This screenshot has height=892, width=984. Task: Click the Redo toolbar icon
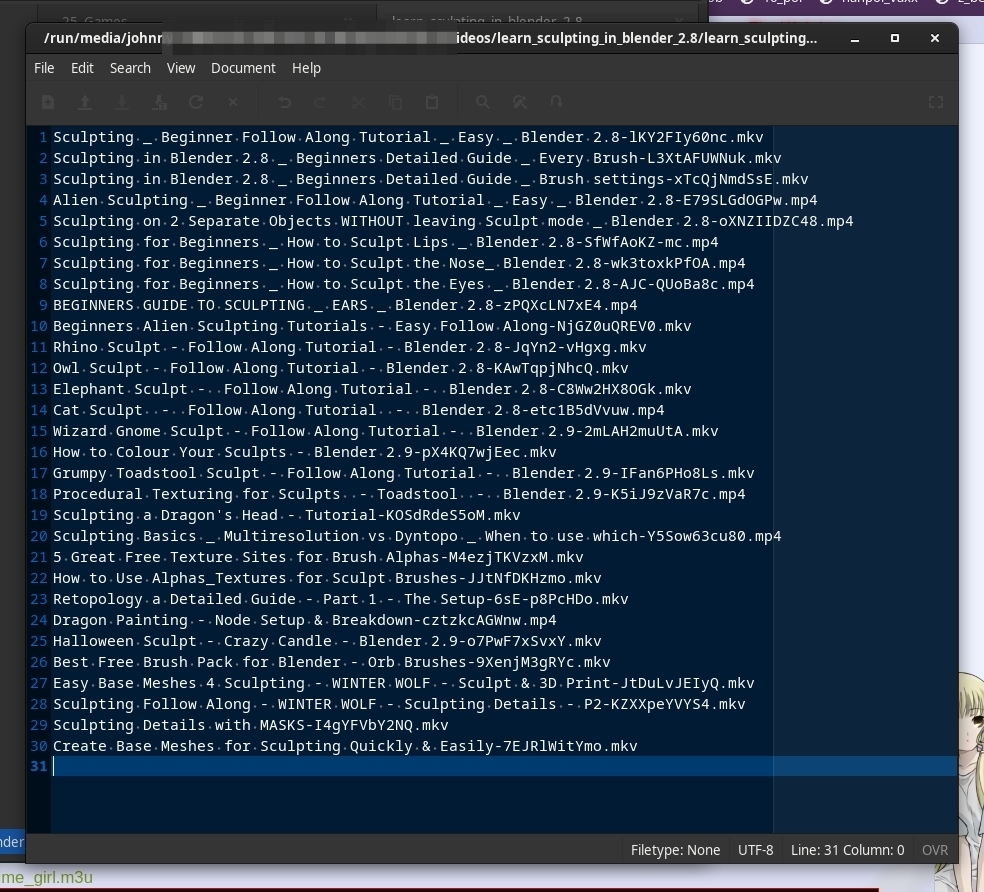[x=321, y=102]
